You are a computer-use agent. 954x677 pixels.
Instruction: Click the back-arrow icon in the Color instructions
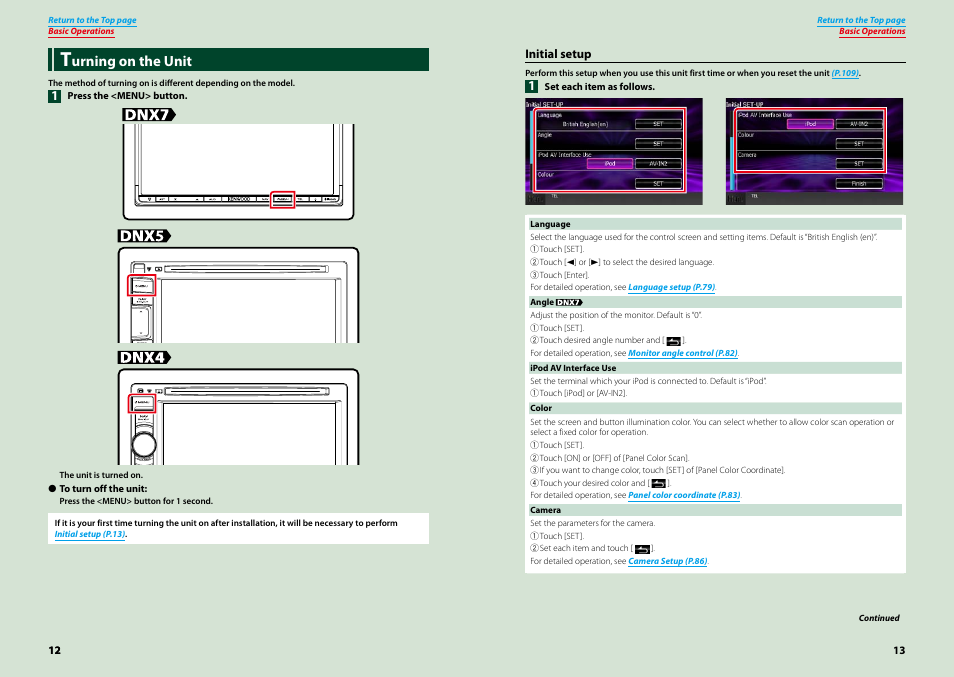pos(658,484)
